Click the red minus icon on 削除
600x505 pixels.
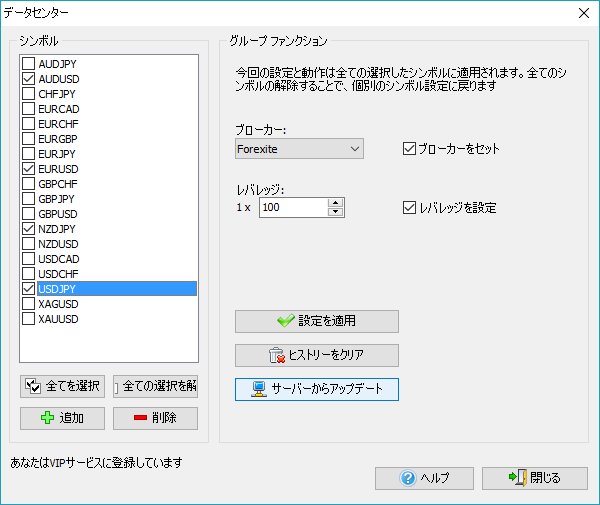tap(139, 418)
